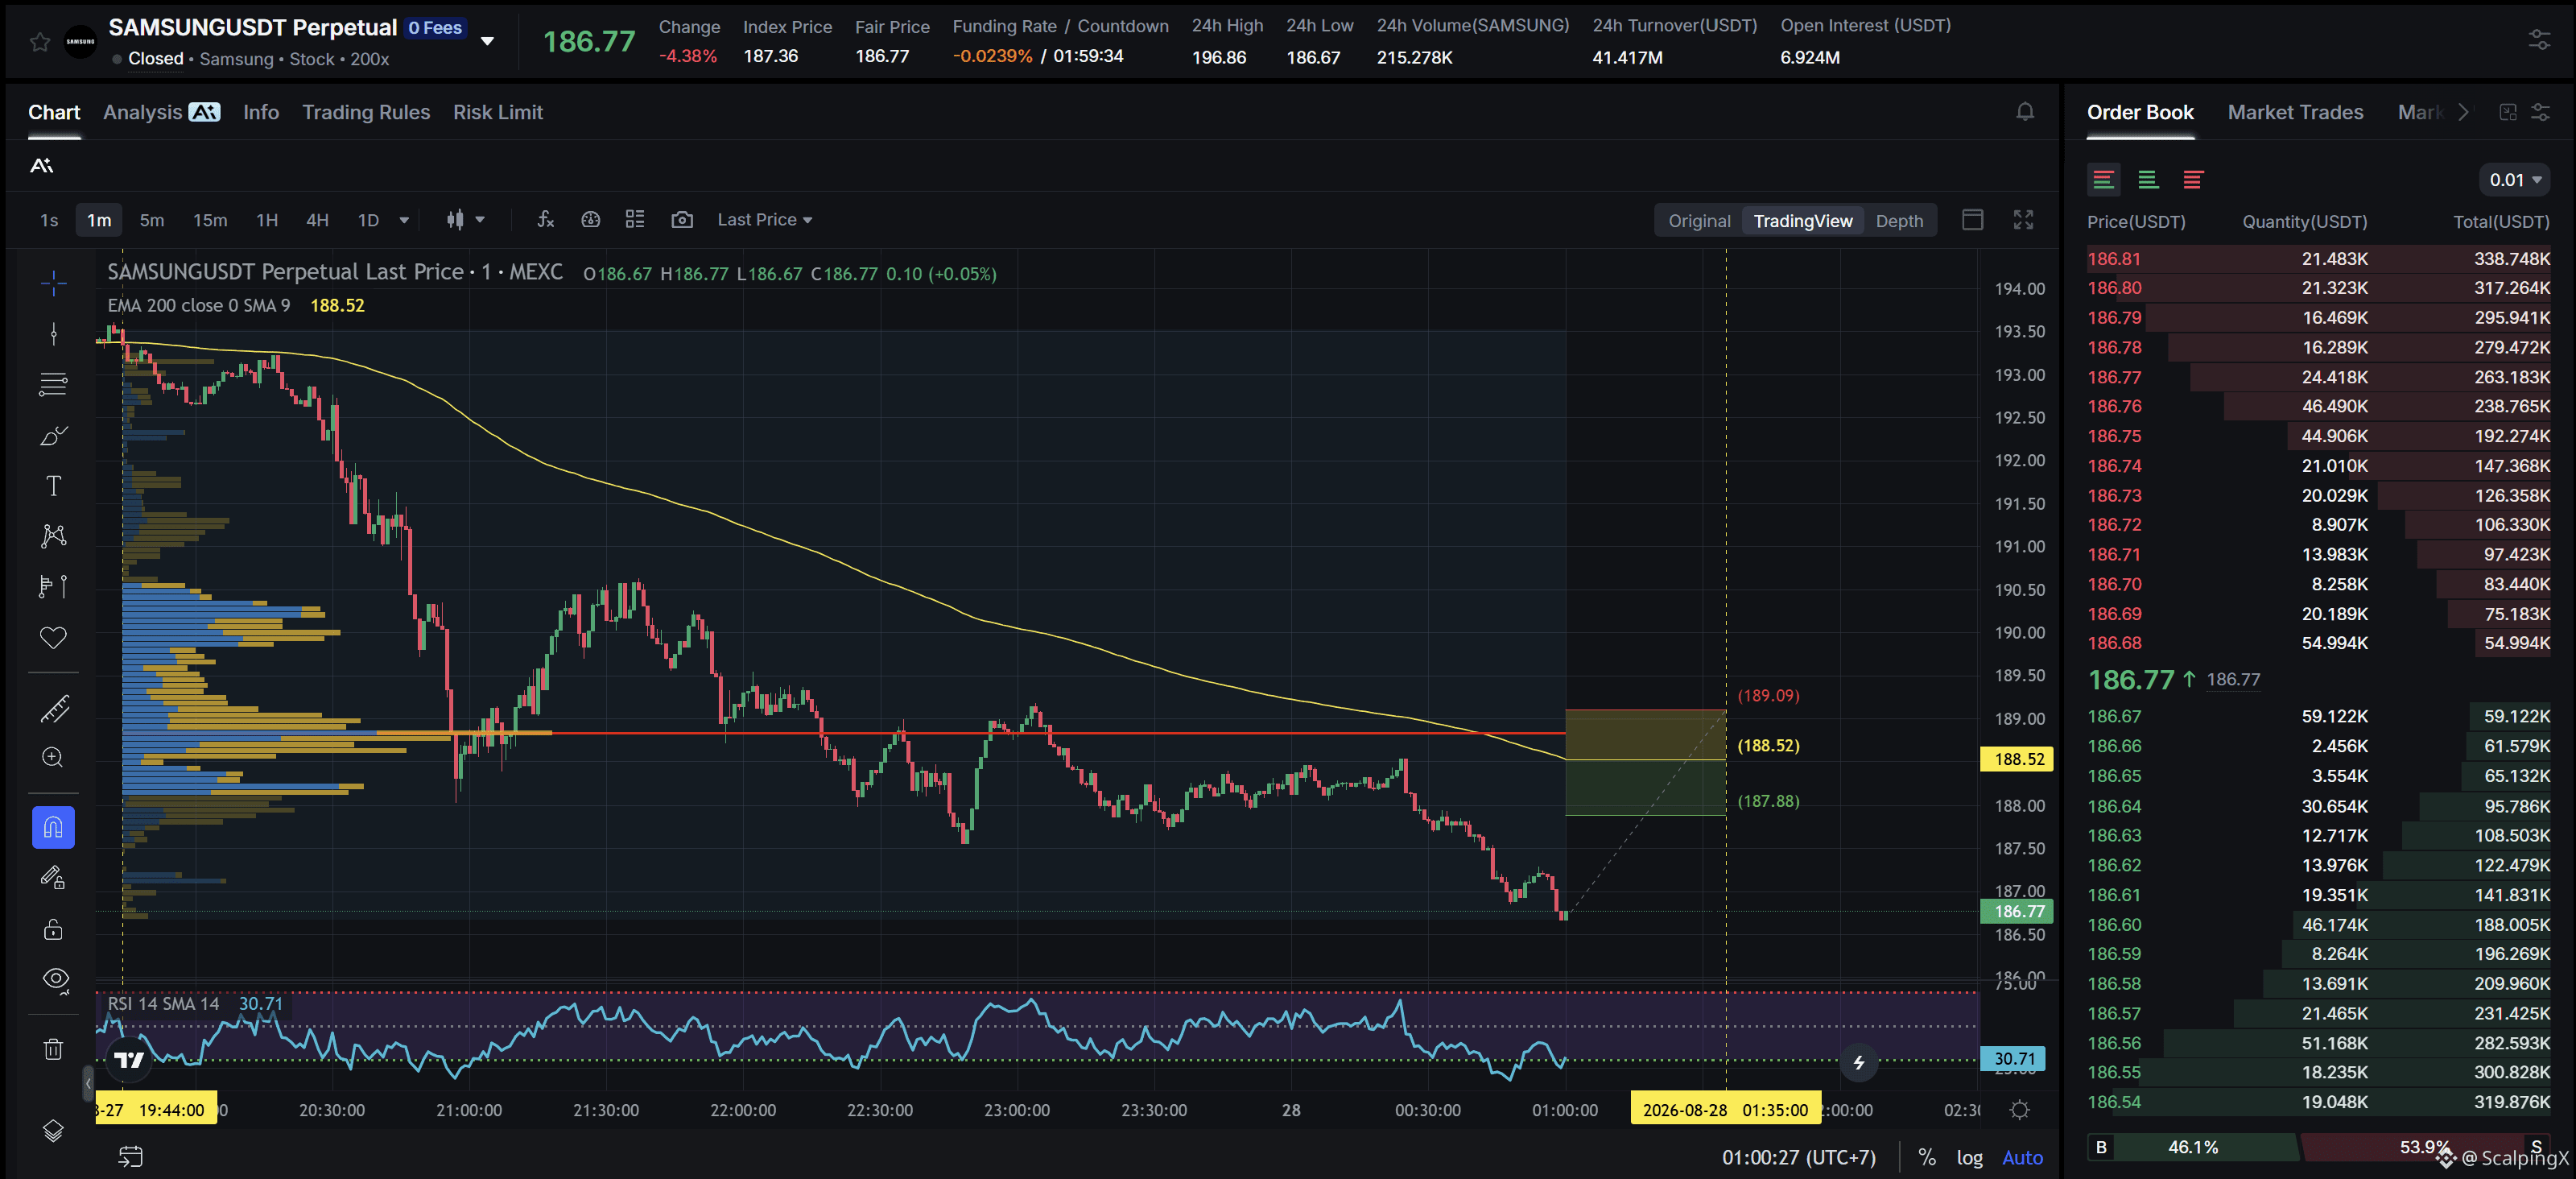Toggle hide all drawings eye icon

(x=55, y=980)
